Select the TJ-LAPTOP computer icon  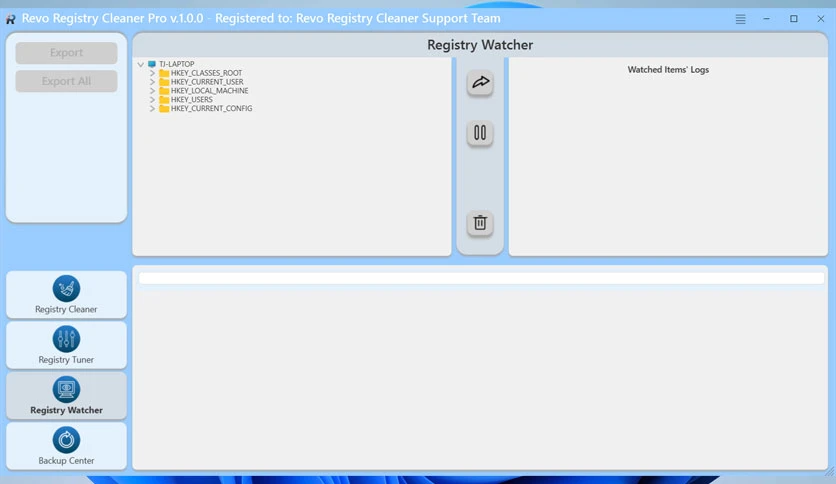tap(152, 64)
